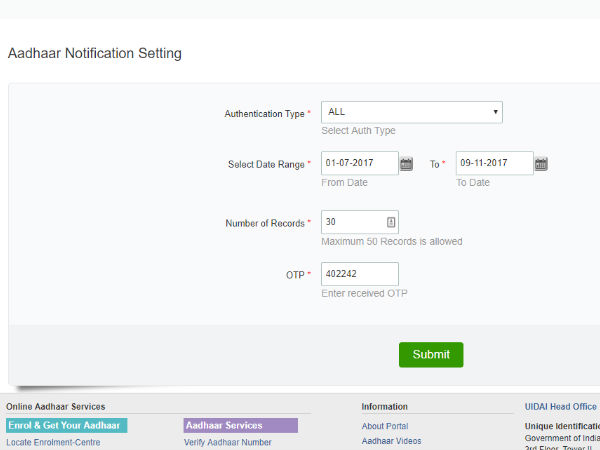
Task: Click the Number of Records label
Action: [x=265, y=223]
